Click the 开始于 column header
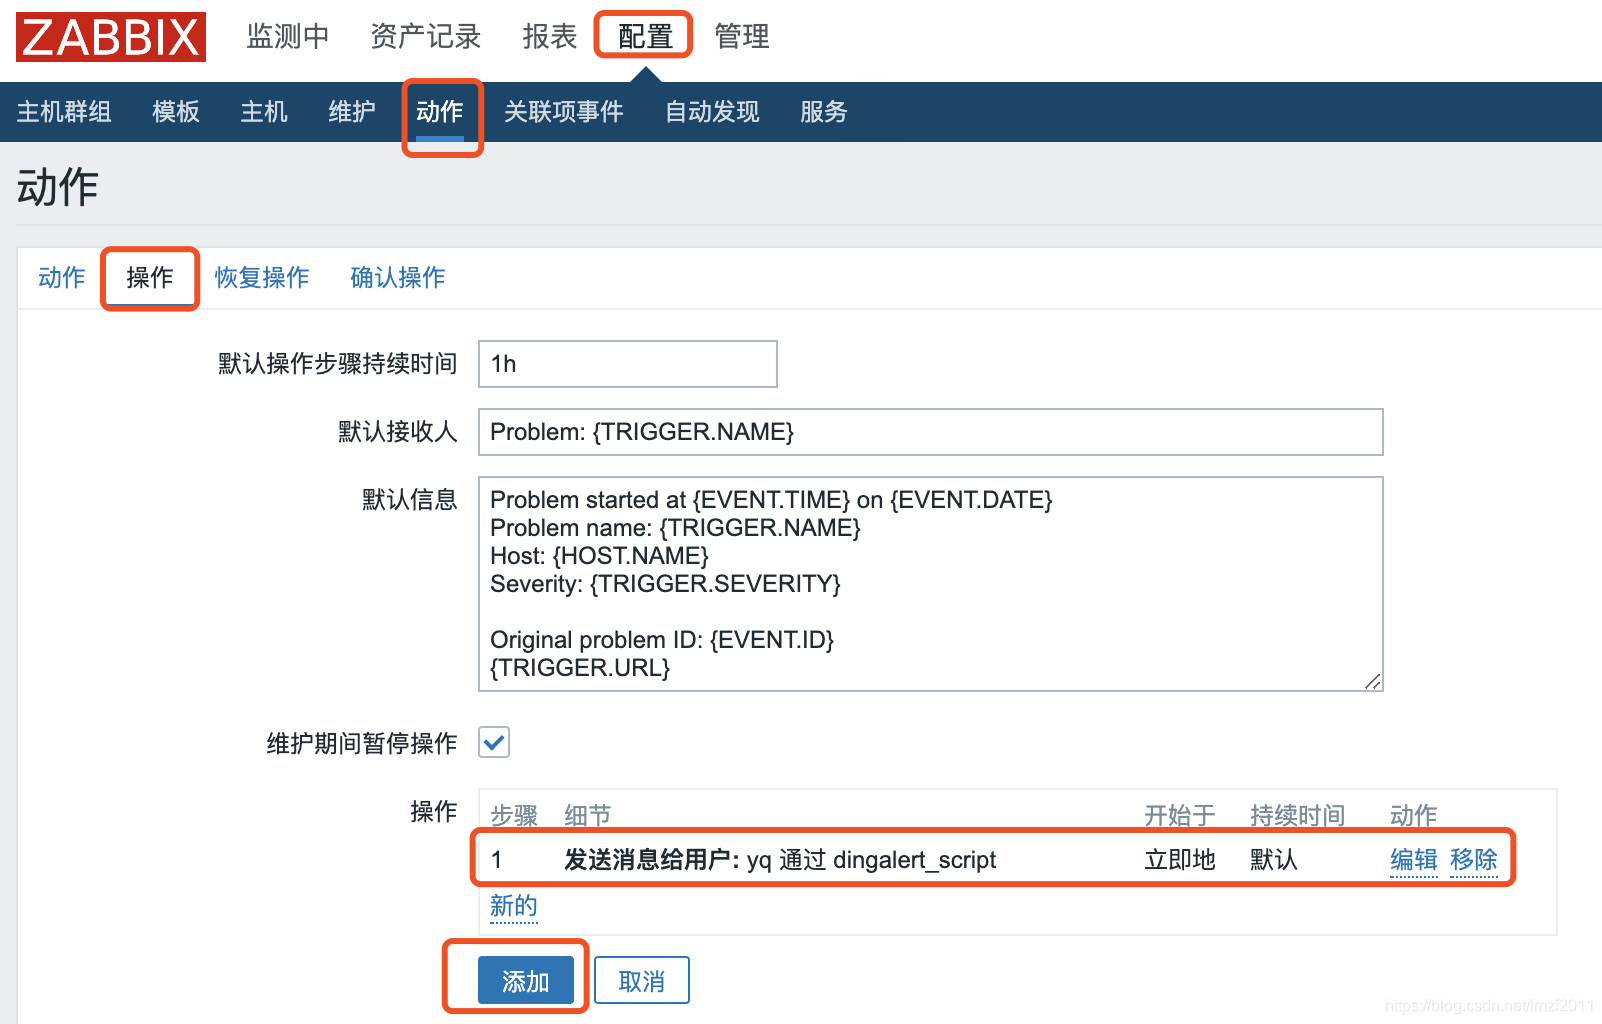 click(1180, 816)
